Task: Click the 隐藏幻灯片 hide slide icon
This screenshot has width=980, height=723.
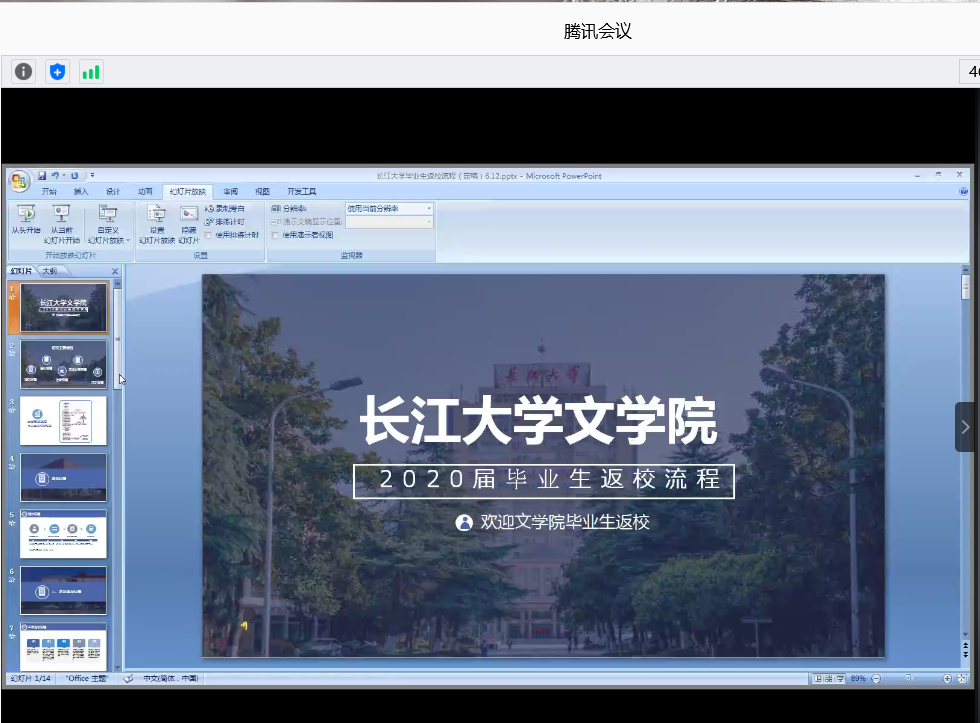Action: click(x=189, y=213)
